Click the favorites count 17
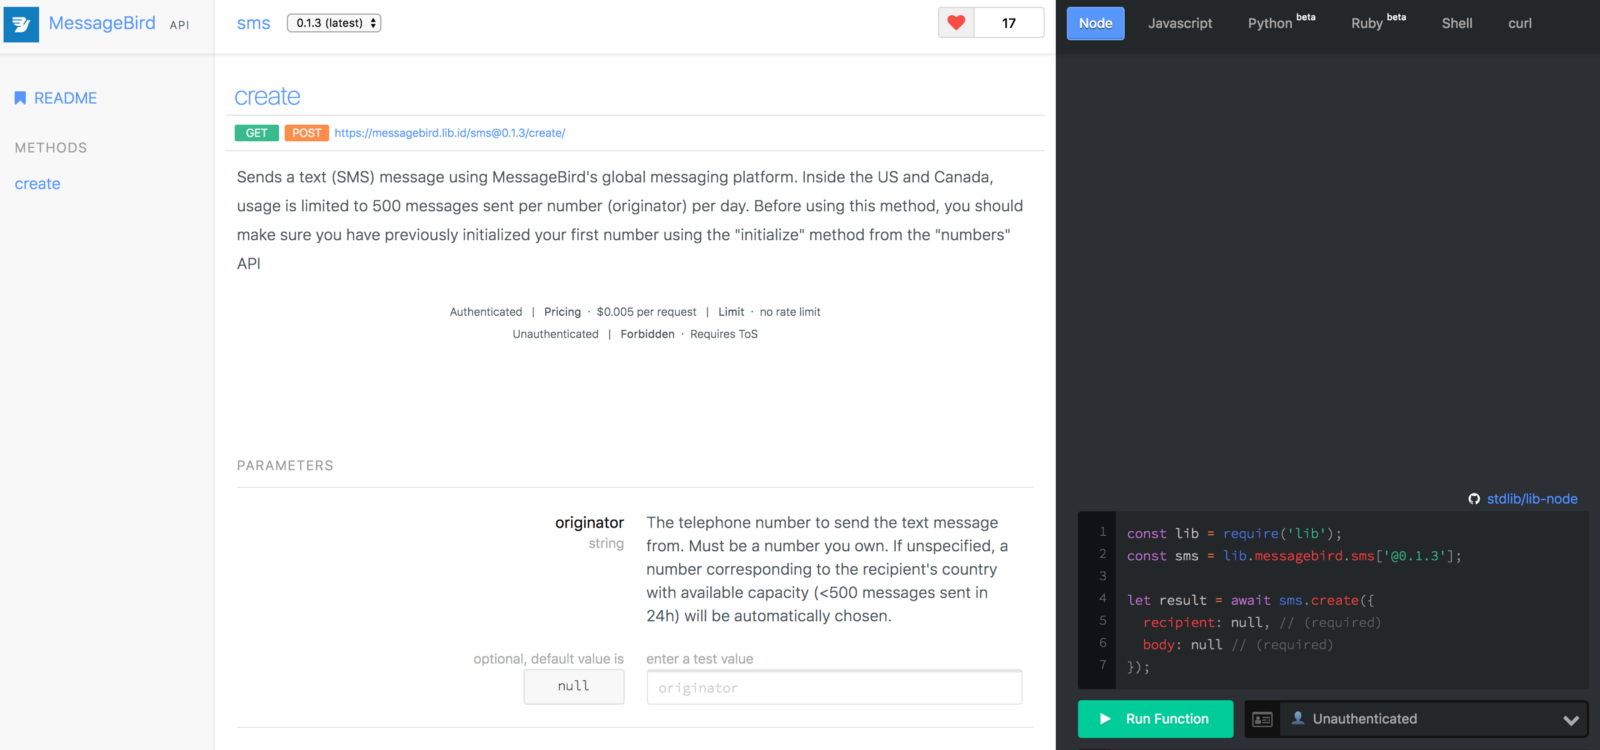 (x=1009, y=23)
